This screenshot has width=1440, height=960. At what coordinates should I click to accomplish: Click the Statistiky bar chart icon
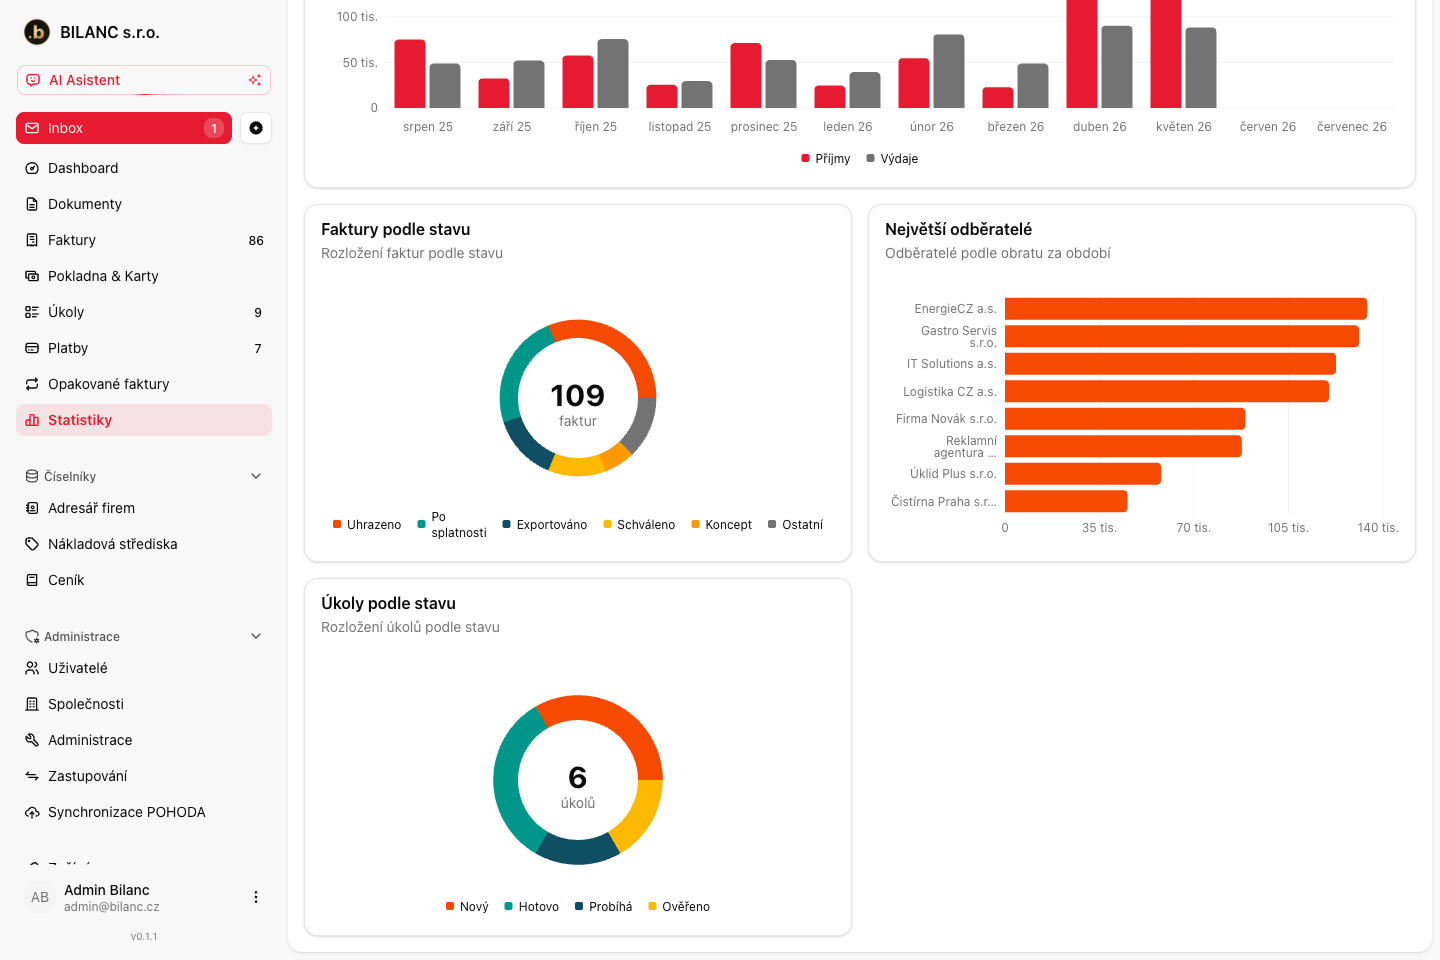32,420
